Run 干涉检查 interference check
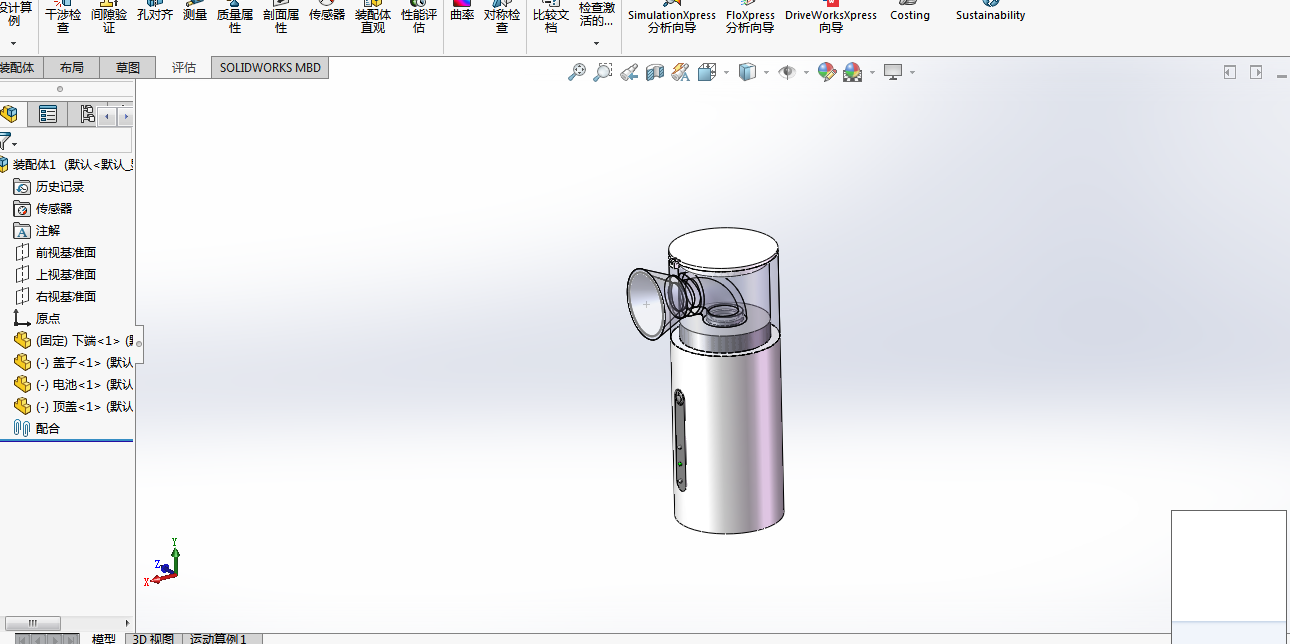The image size is (1290, 644). tap(63, 20)
